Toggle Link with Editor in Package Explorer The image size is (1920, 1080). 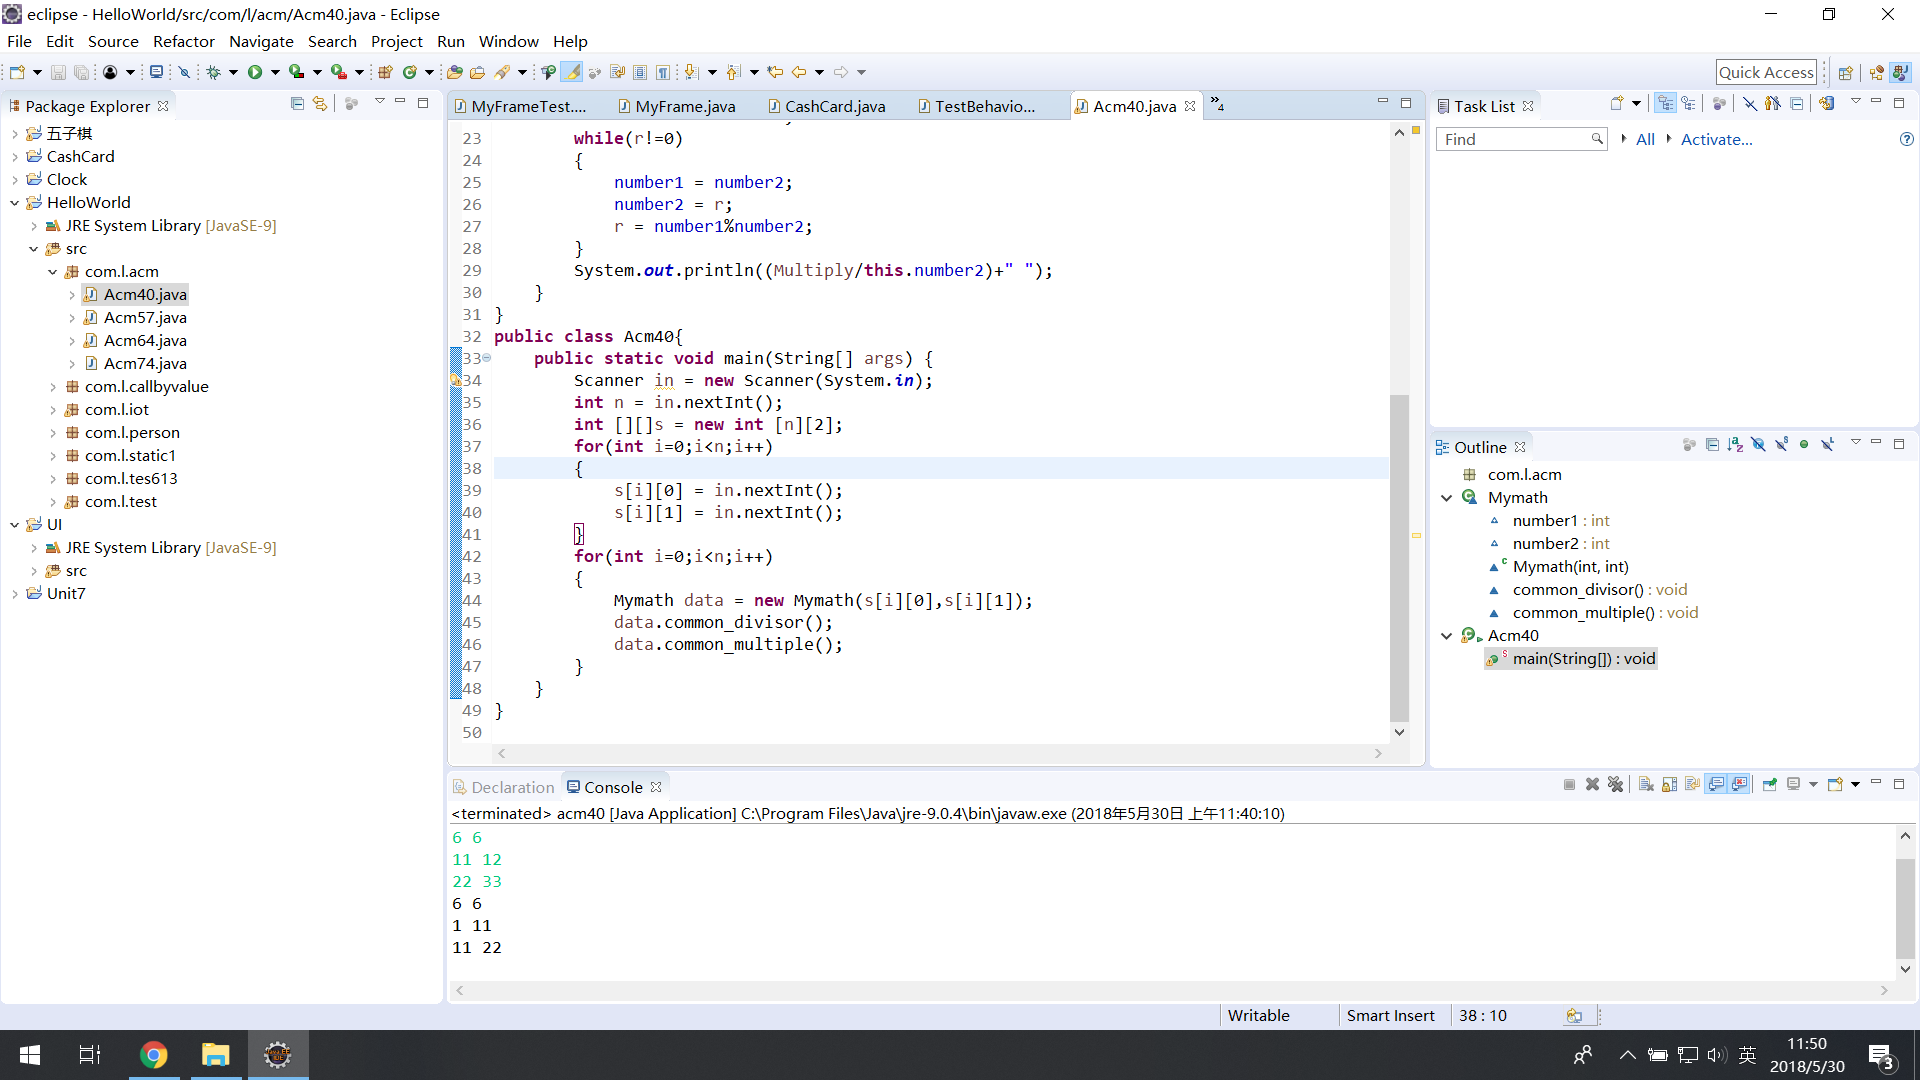[x=320, y=104]
